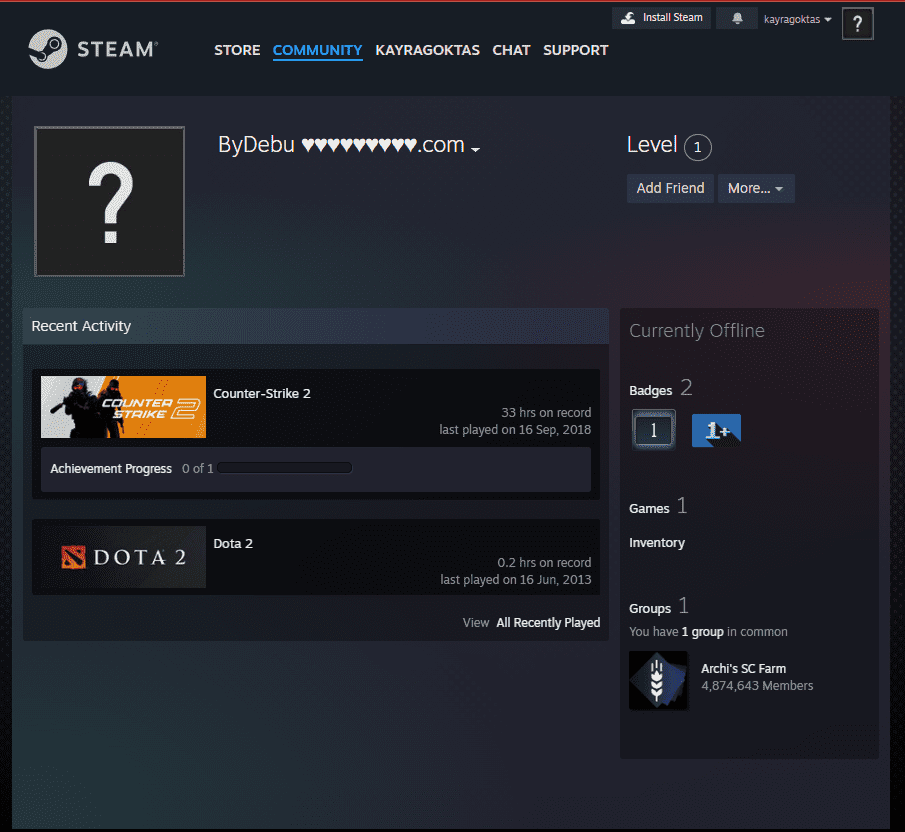Expand ByDebu's name history arrow
The image size is (905, 832).
point(476,149)
